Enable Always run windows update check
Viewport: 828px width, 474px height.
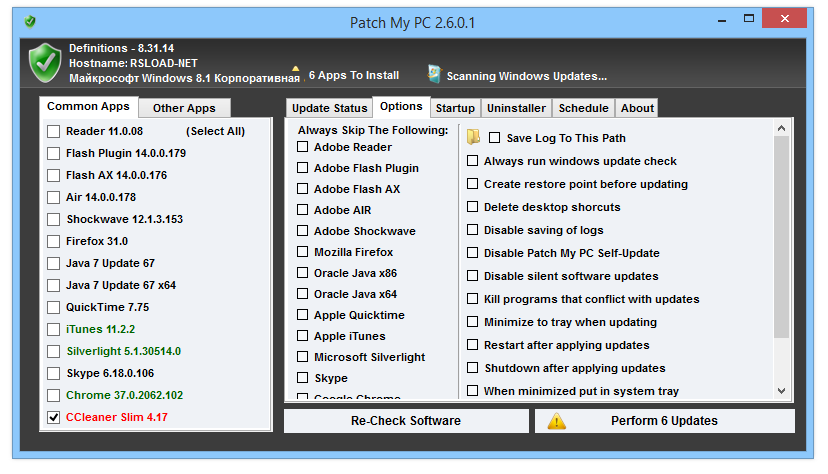(473, 160)
